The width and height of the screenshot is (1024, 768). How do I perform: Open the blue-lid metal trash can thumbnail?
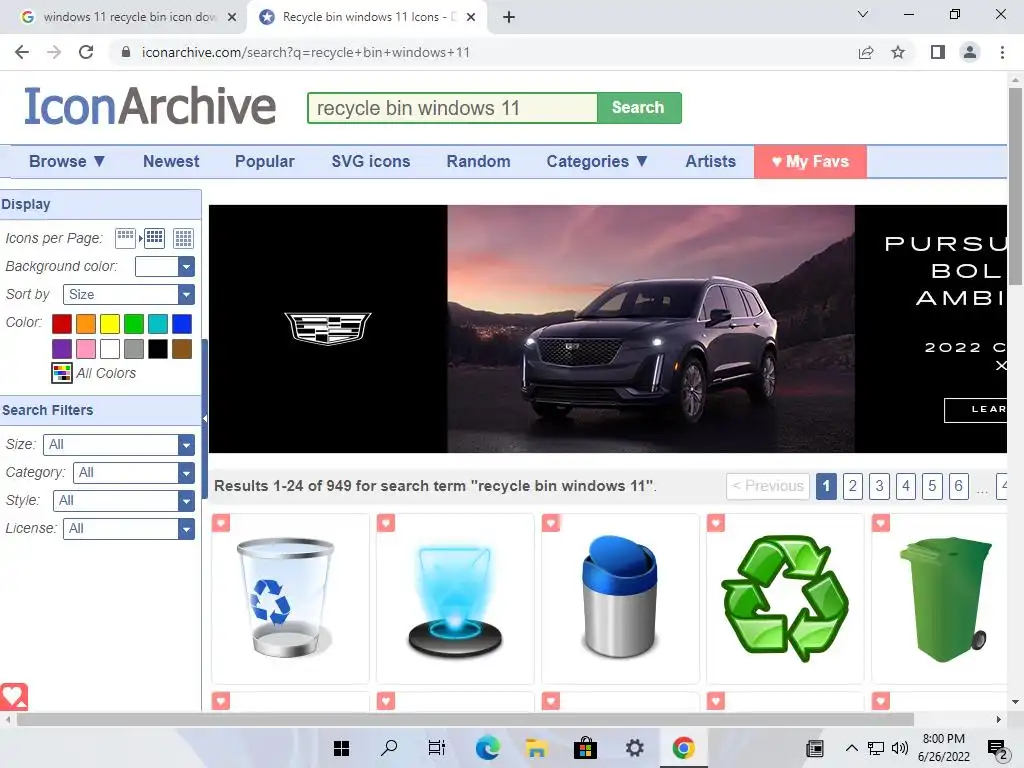click(619, 597)
